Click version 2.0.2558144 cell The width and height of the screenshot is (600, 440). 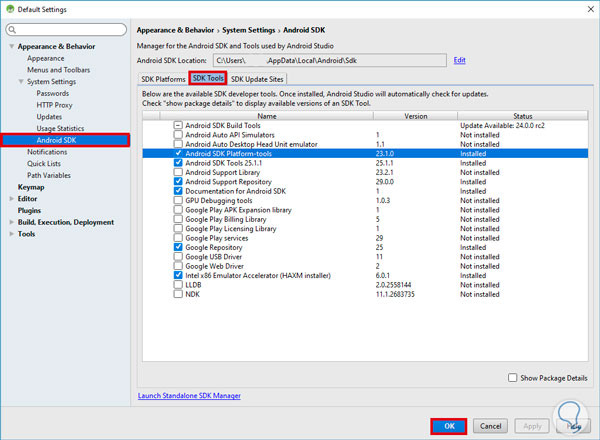(x=393, y=285)
